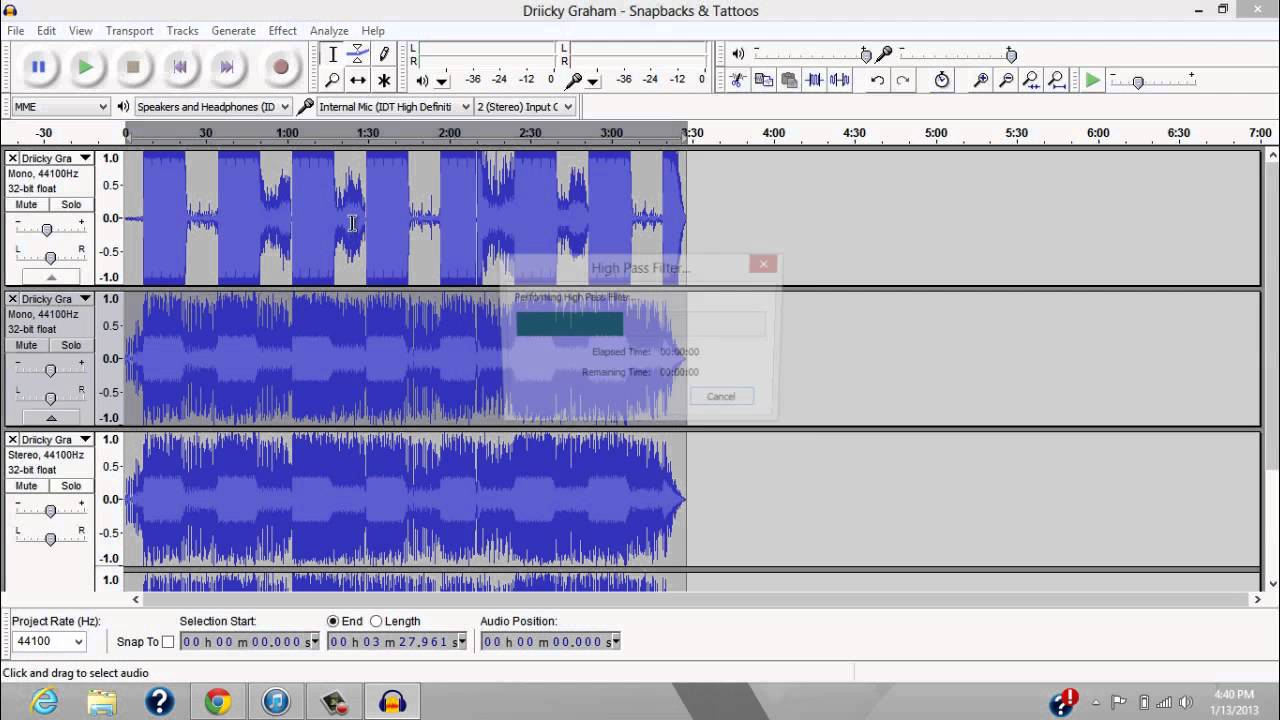1280x720 pixels.
Task: Click the output volume slider knob
Action: (x=866, y=55)
